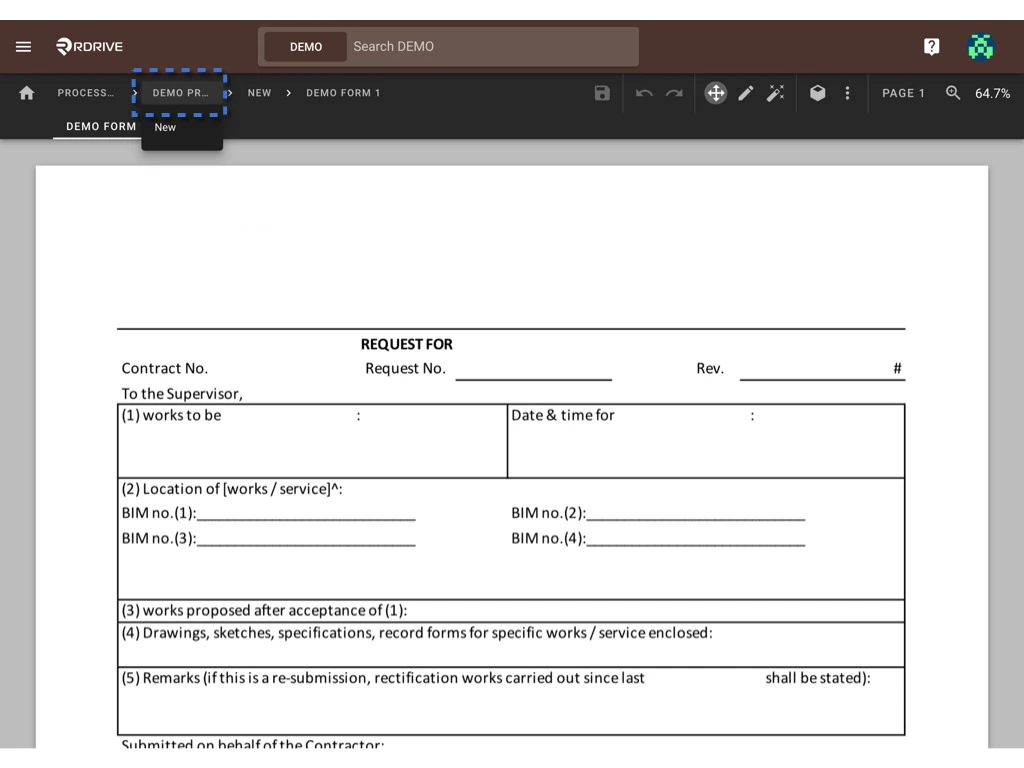Open the DEMO search scope selector
Viewport: 1024px width, 768px height.
point(305,46)
